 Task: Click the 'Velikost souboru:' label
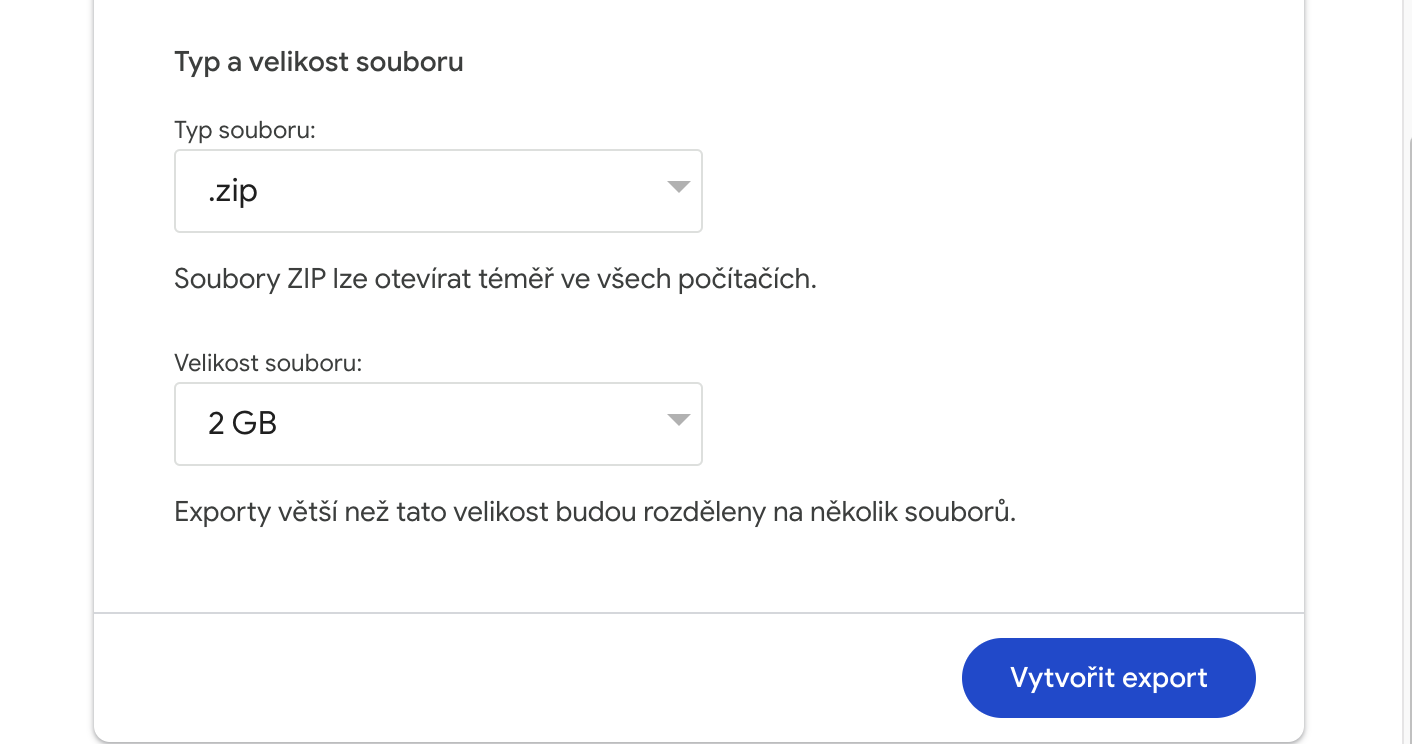pos(268,362)
